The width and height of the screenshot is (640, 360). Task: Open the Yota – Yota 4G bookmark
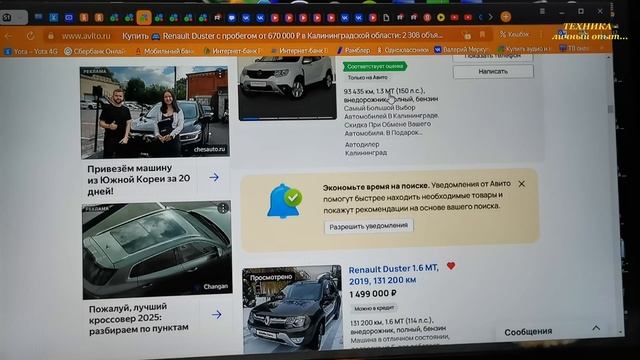(31, 51)
